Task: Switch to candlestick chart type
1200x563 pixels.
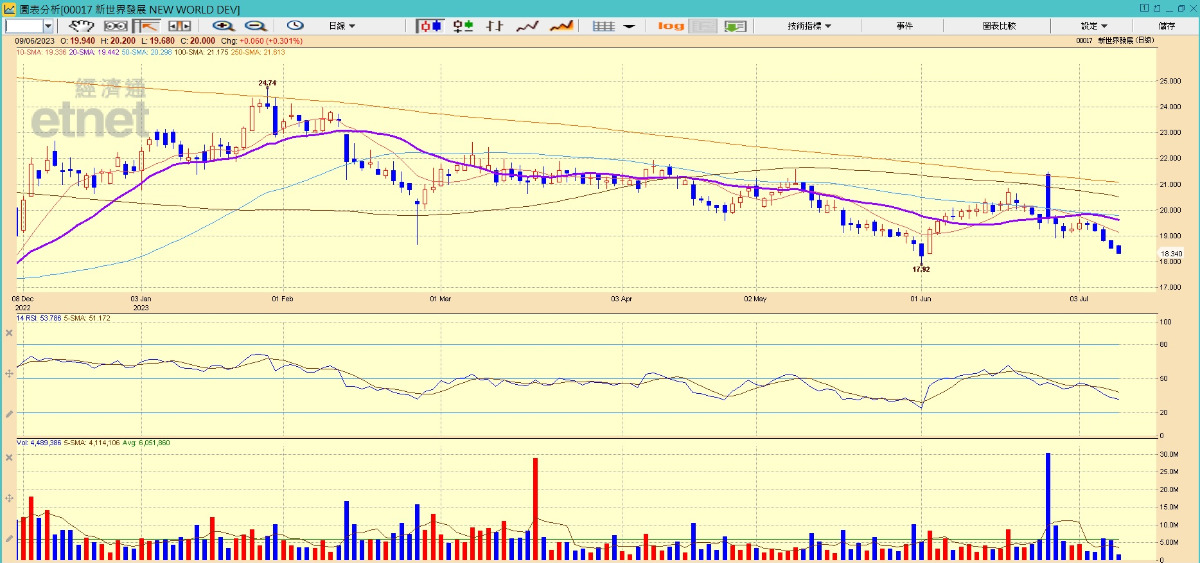Action: pyautogui.click(x=431, y=25)
